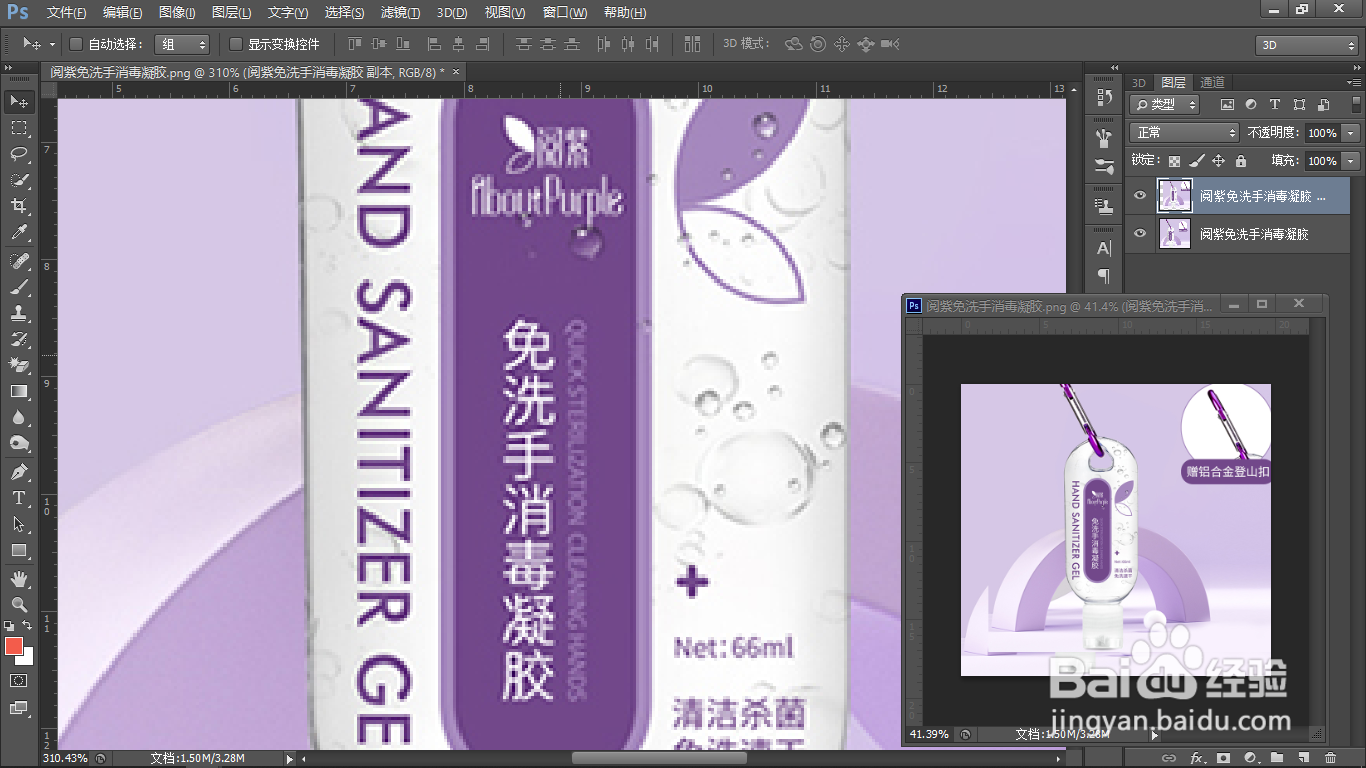The image size is (1366, 768).
Task: Click the Delete layer trash icon
Action: pos(1330,758)
